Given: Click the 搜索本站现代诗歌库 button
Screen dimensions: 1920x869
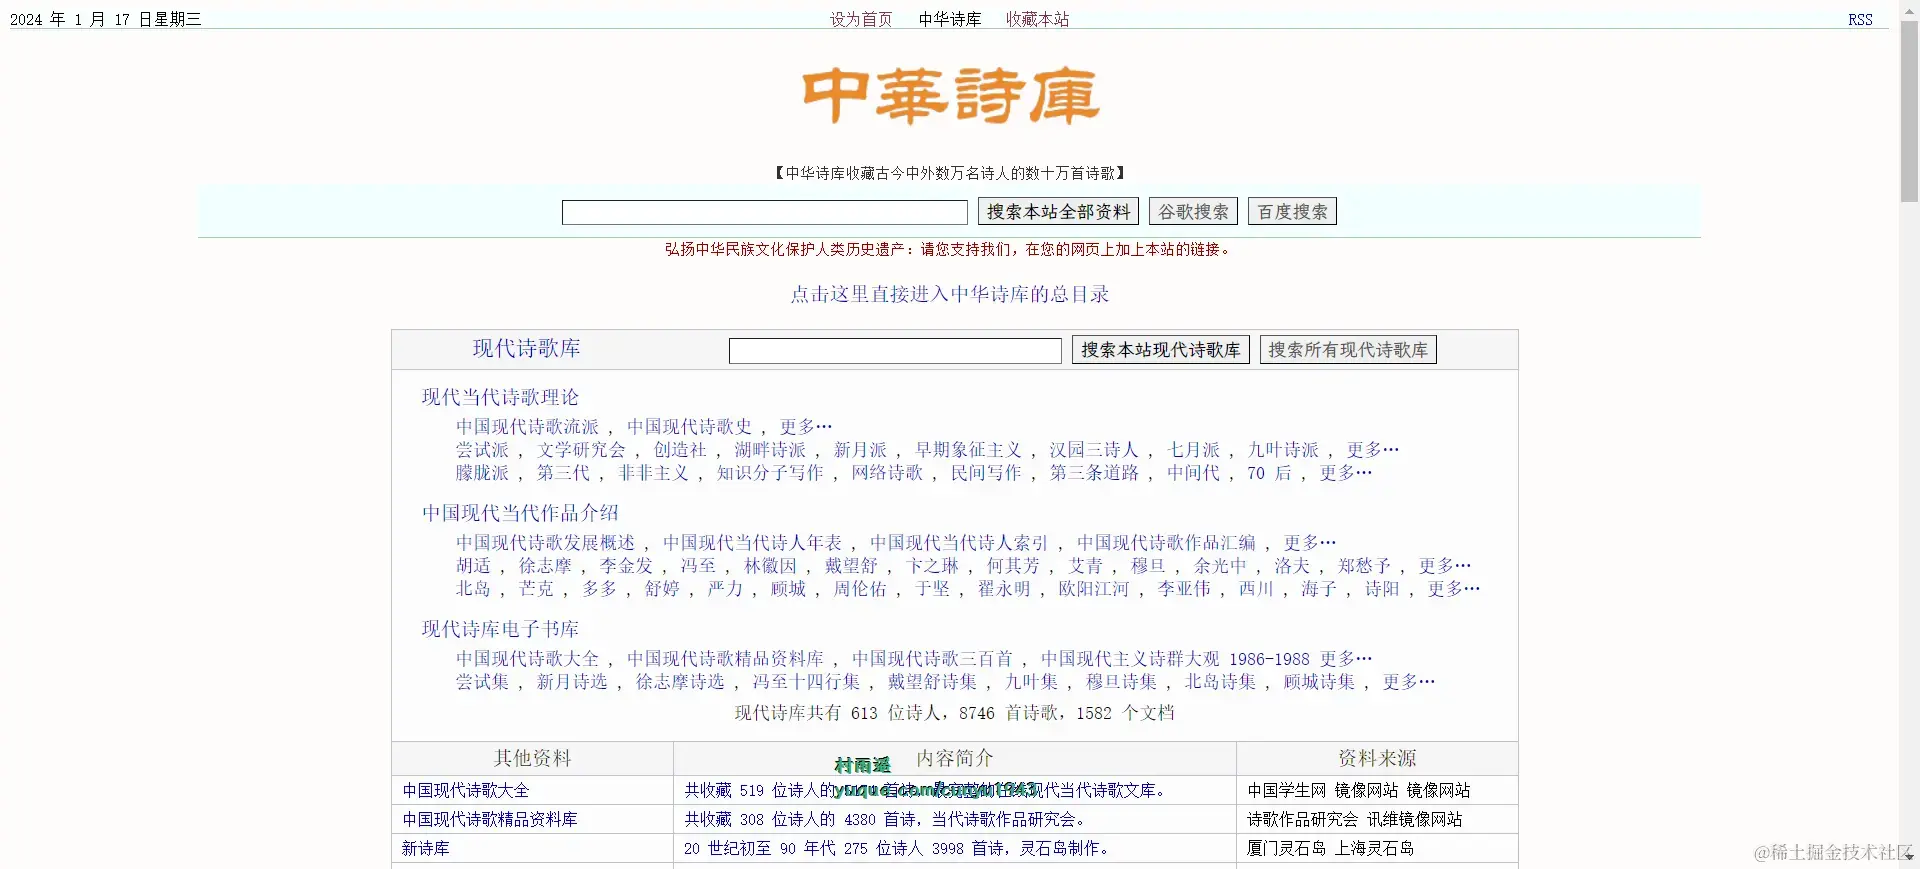Looking at the screenshot, I should point(1160,350).
